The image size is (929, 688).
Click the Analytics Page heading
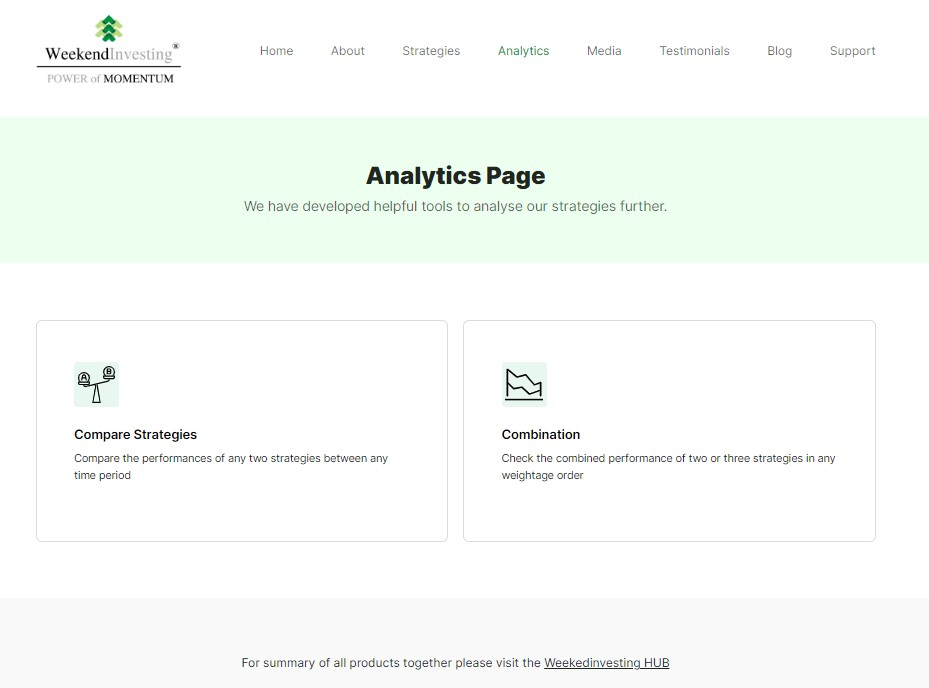click(x=456, y=176)
